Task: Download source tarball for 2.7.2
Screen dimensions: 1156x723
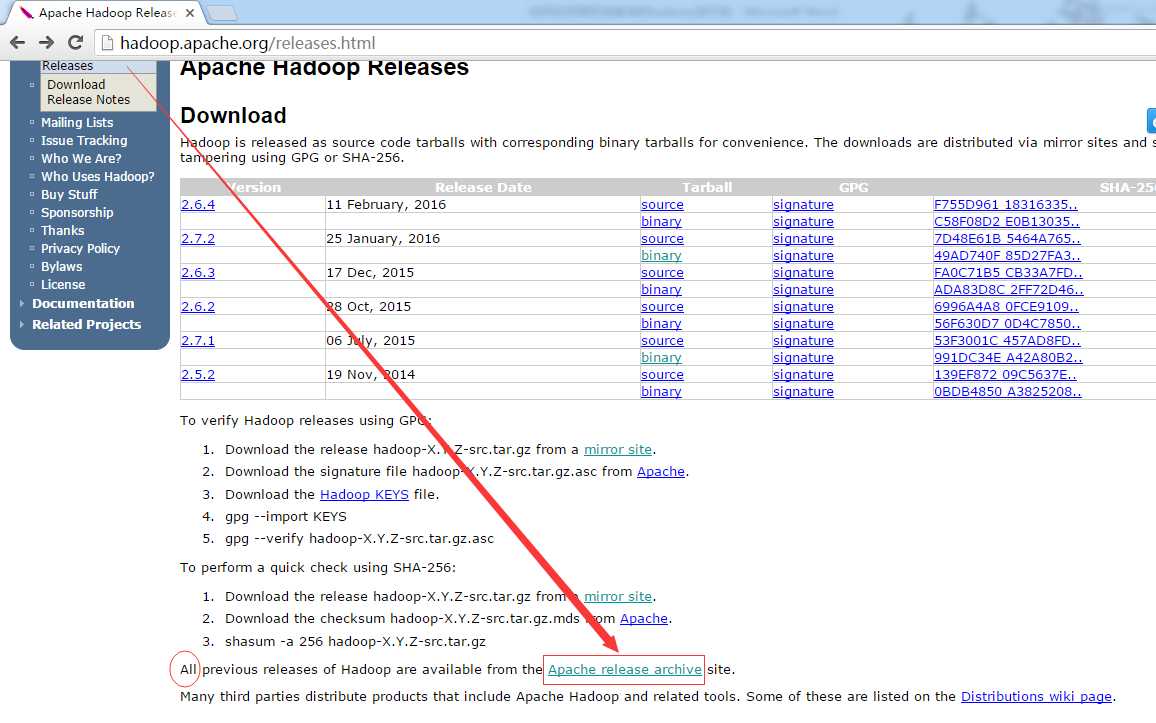Action: (x=662, y=239)
